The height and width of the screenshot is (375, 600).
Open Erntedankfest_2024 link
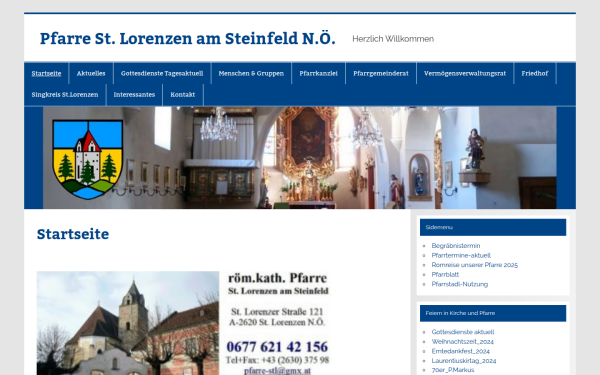tap(460, 351)
